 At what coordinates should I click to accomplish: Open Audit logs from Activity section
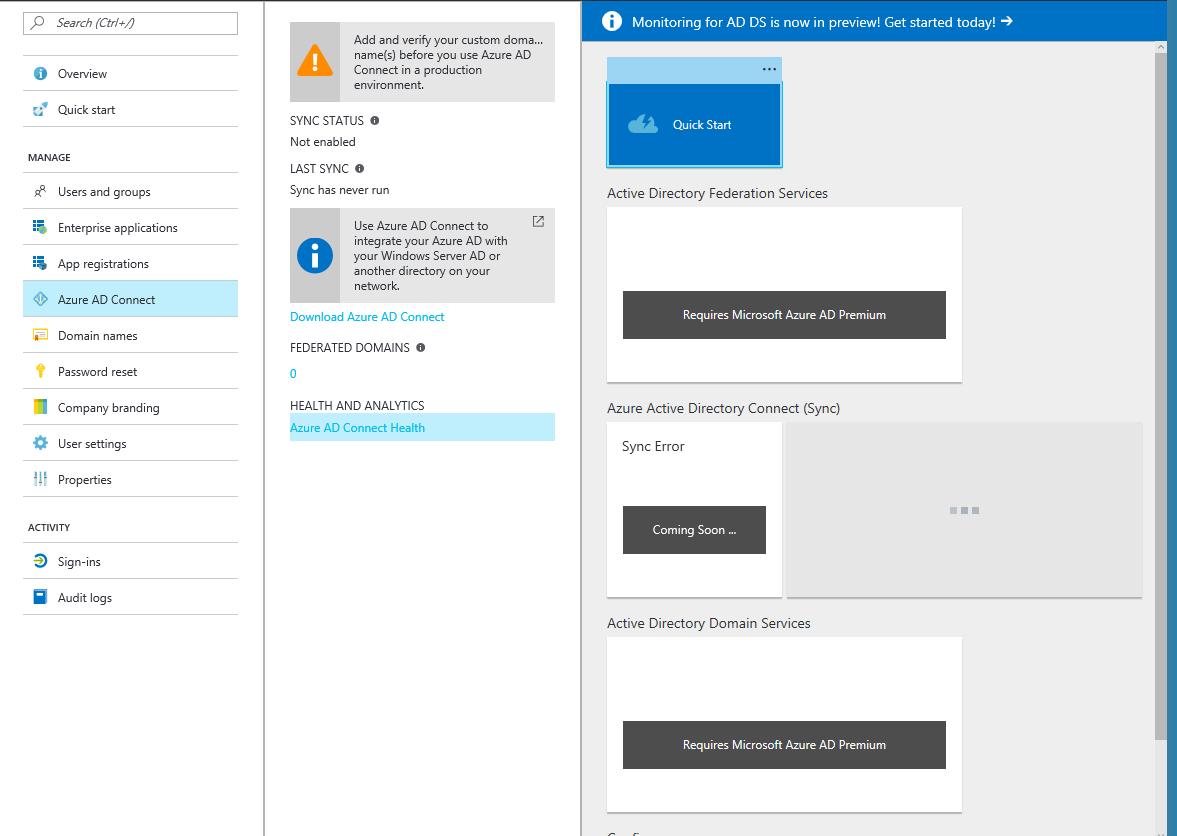click(85, 598)
